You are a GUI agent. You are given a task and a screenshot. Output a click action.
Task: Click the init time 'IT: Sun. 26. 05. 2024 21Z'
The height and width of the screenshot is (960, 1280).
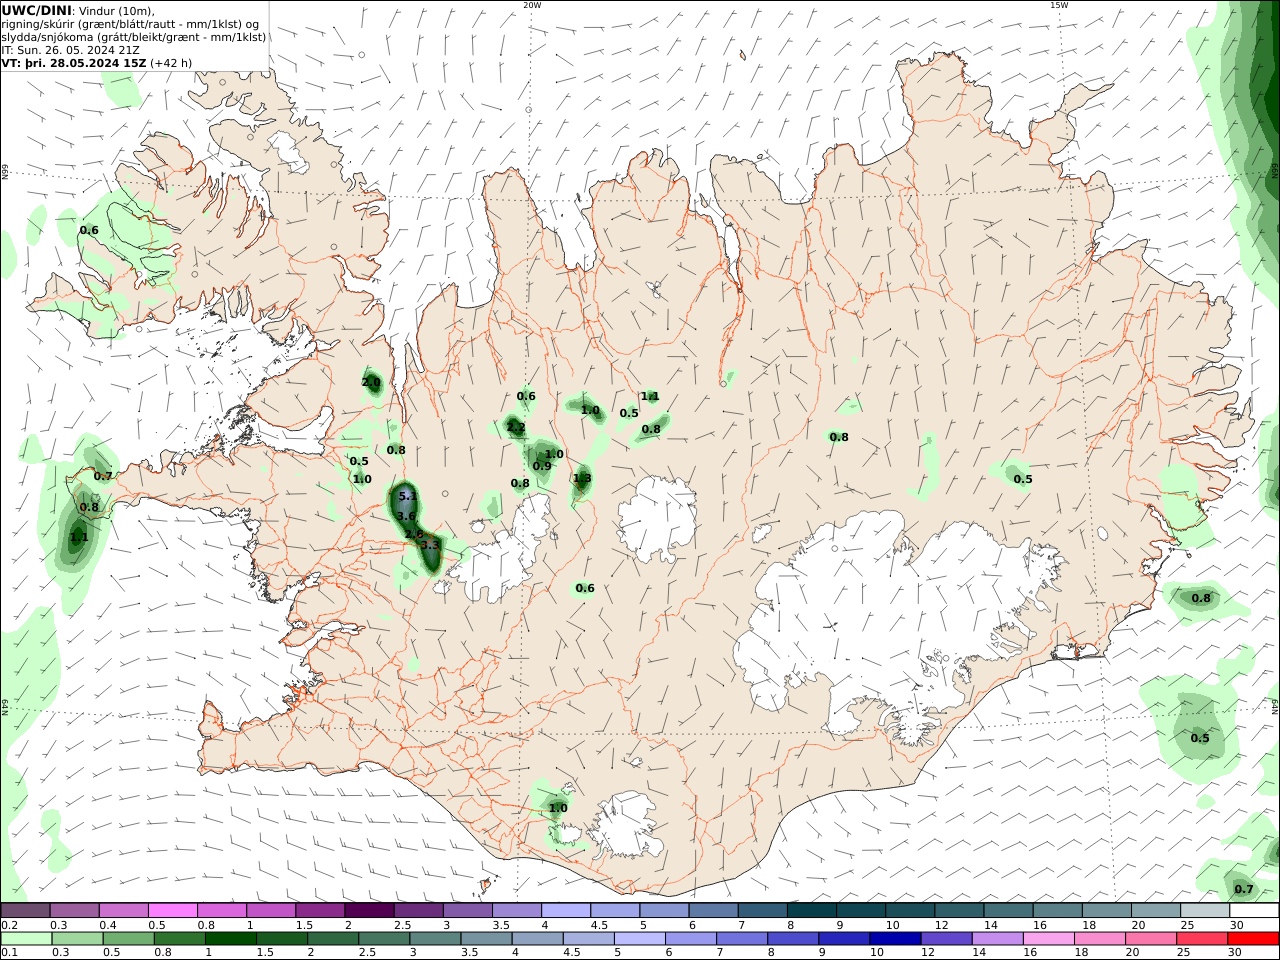click(x=70, y=50)
